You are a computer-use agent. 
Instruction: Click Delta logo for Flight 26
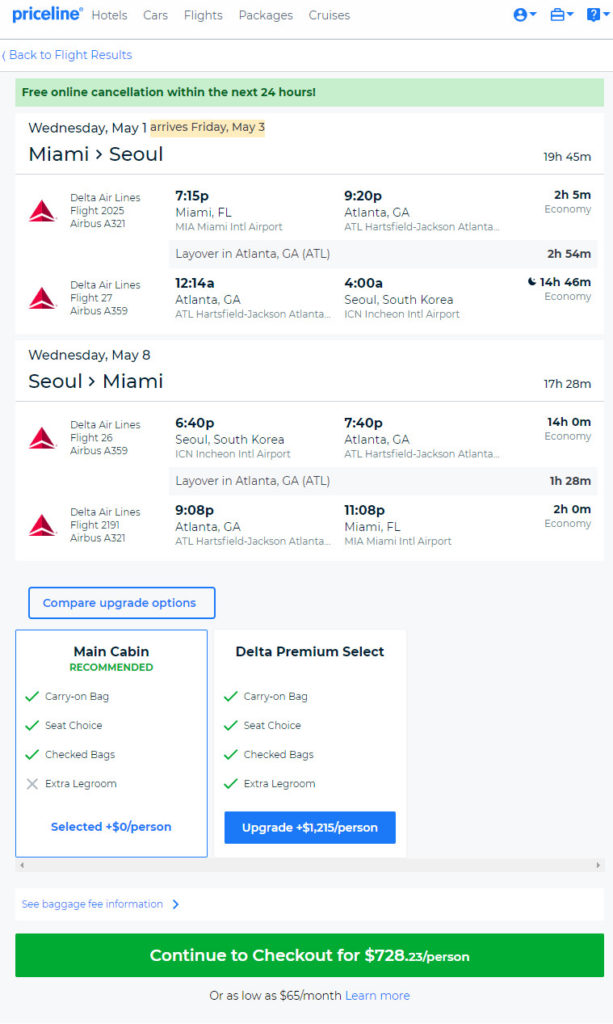click(x=42, y=438)
